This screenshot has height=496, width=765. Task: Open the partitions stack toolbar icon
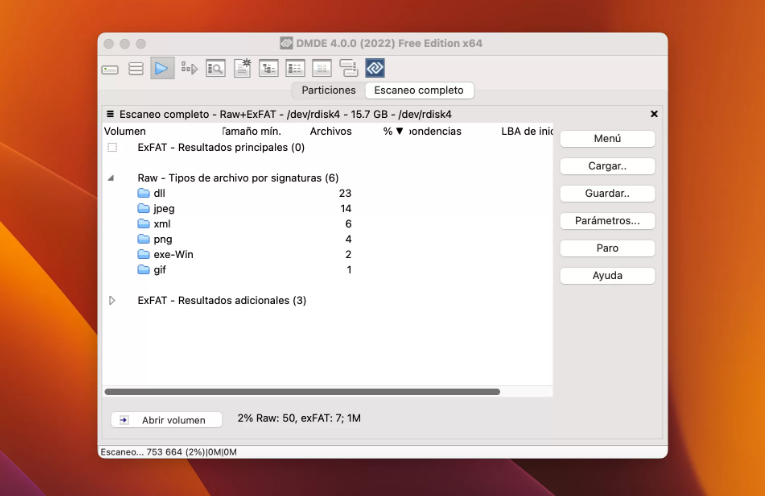click(x=136, y=69)
